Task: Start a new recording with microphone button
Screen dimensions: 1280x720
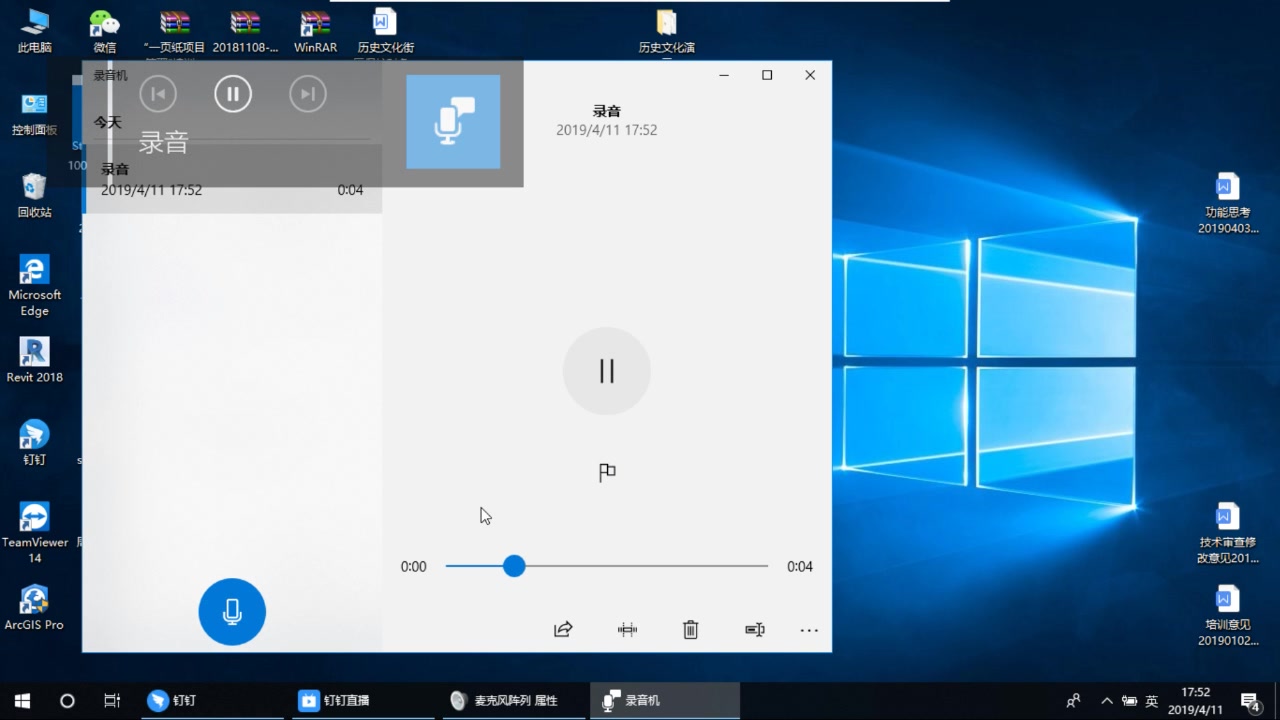Action: click(x=232, y=612)
